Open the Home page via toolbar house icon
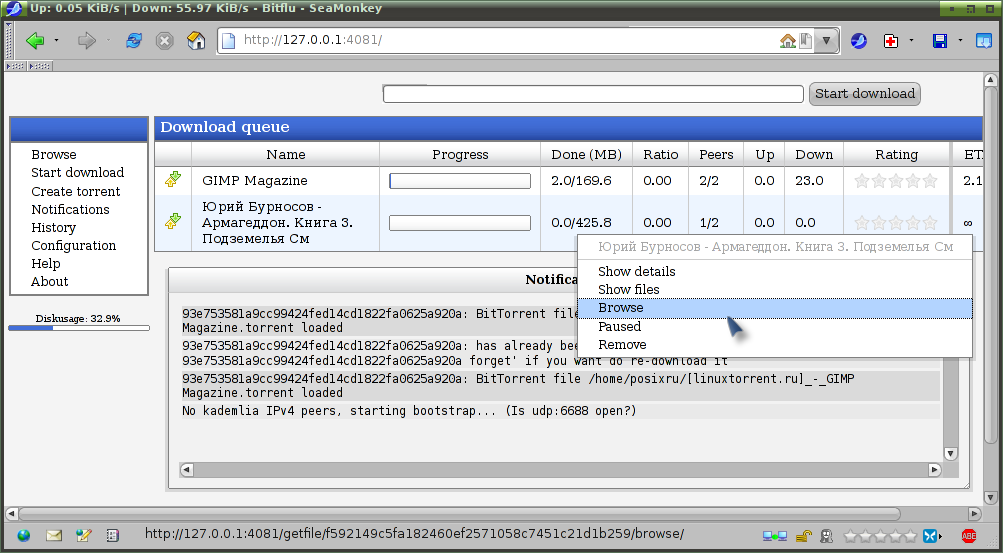This screenshot has width=1003, height=553. pyautogui.click(x=196, y=41)
